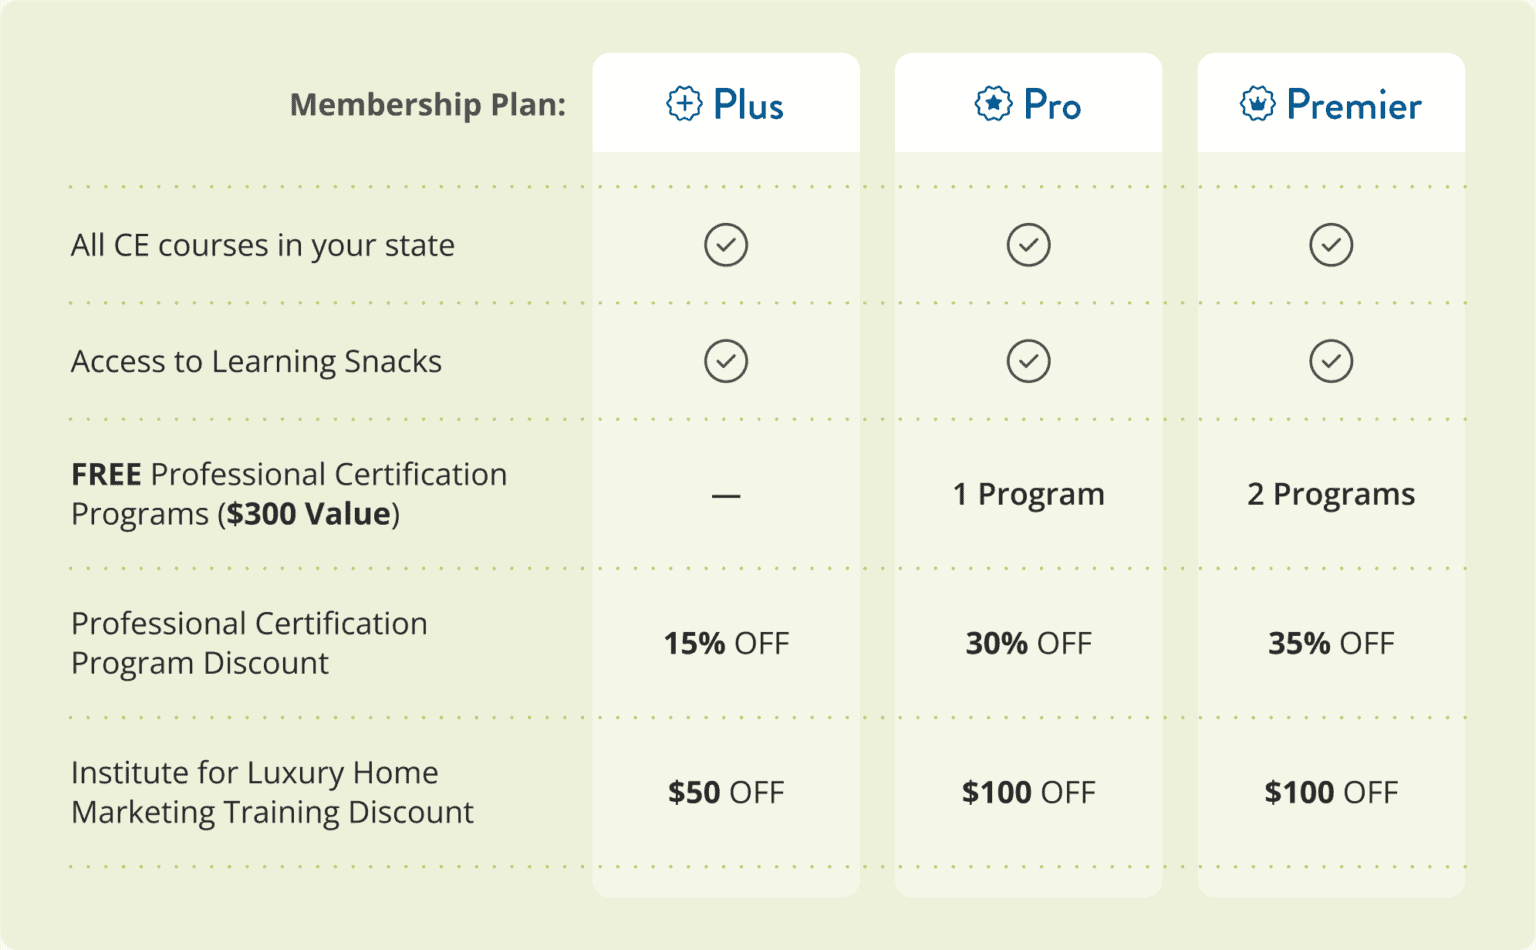Select the Premier plan header
The height and width of the screenshot is (950, 1536).
[1331, 103]
